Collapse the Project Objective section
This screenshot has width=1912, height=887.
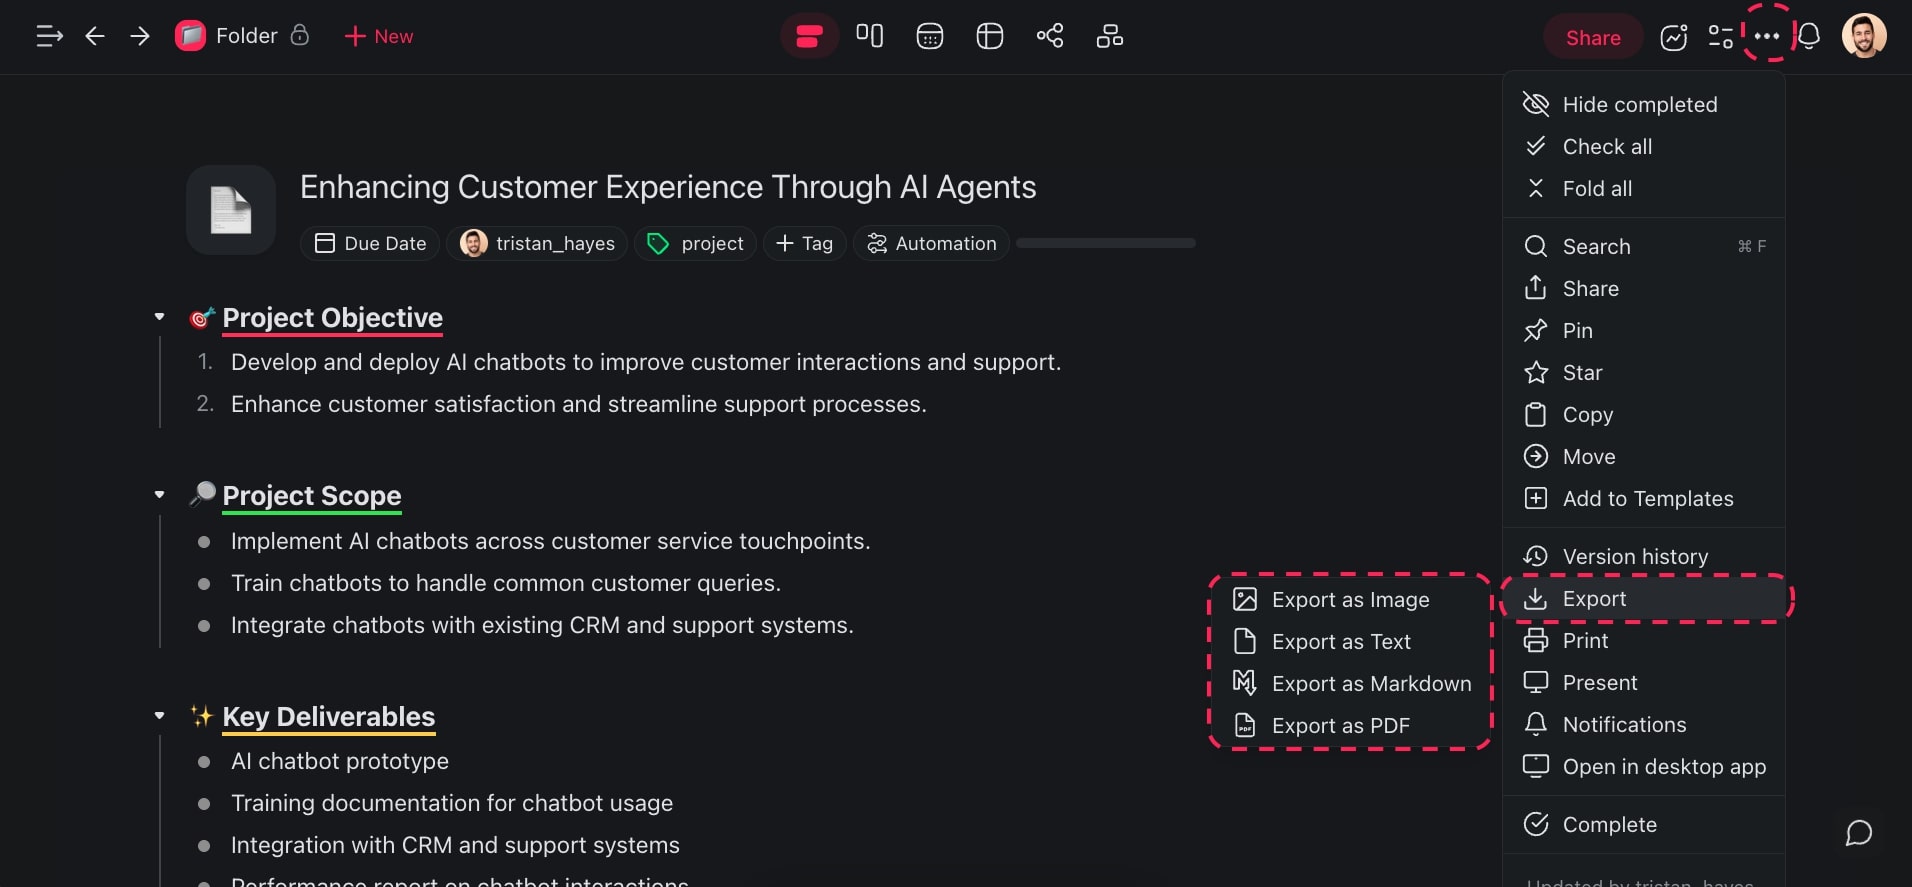(x=159, y=317)
